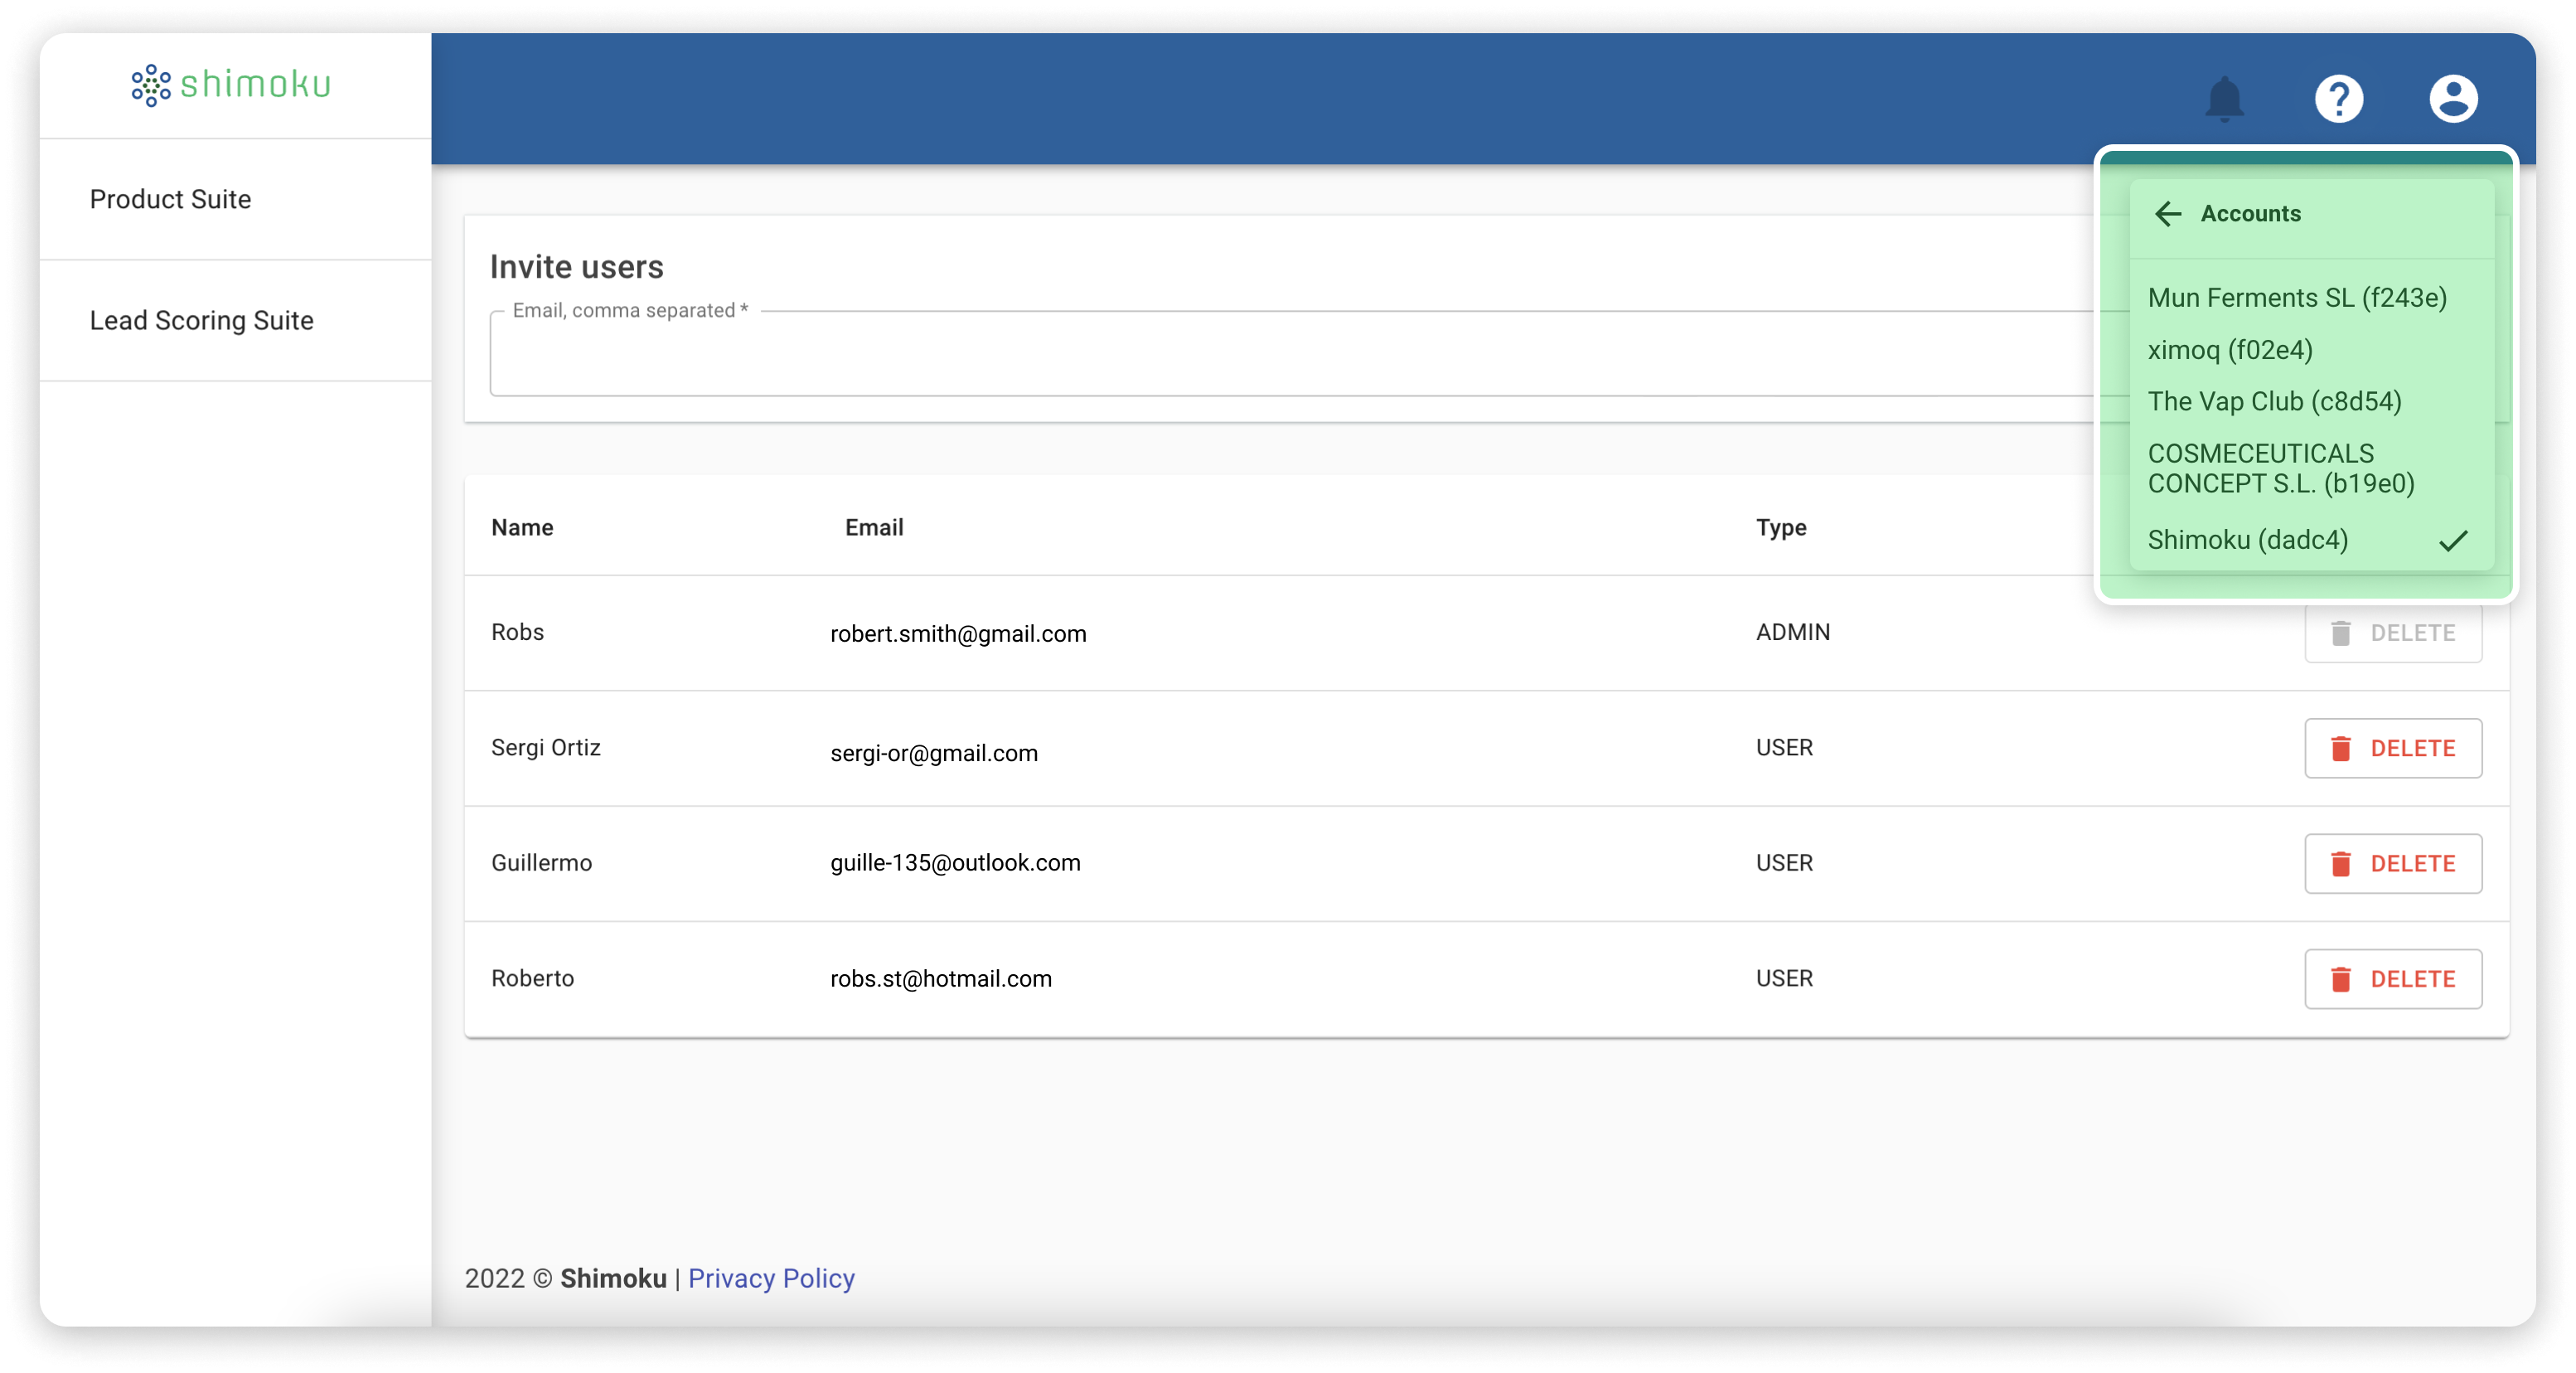Click the USER type in Guillermo row

pos(1784,862)
